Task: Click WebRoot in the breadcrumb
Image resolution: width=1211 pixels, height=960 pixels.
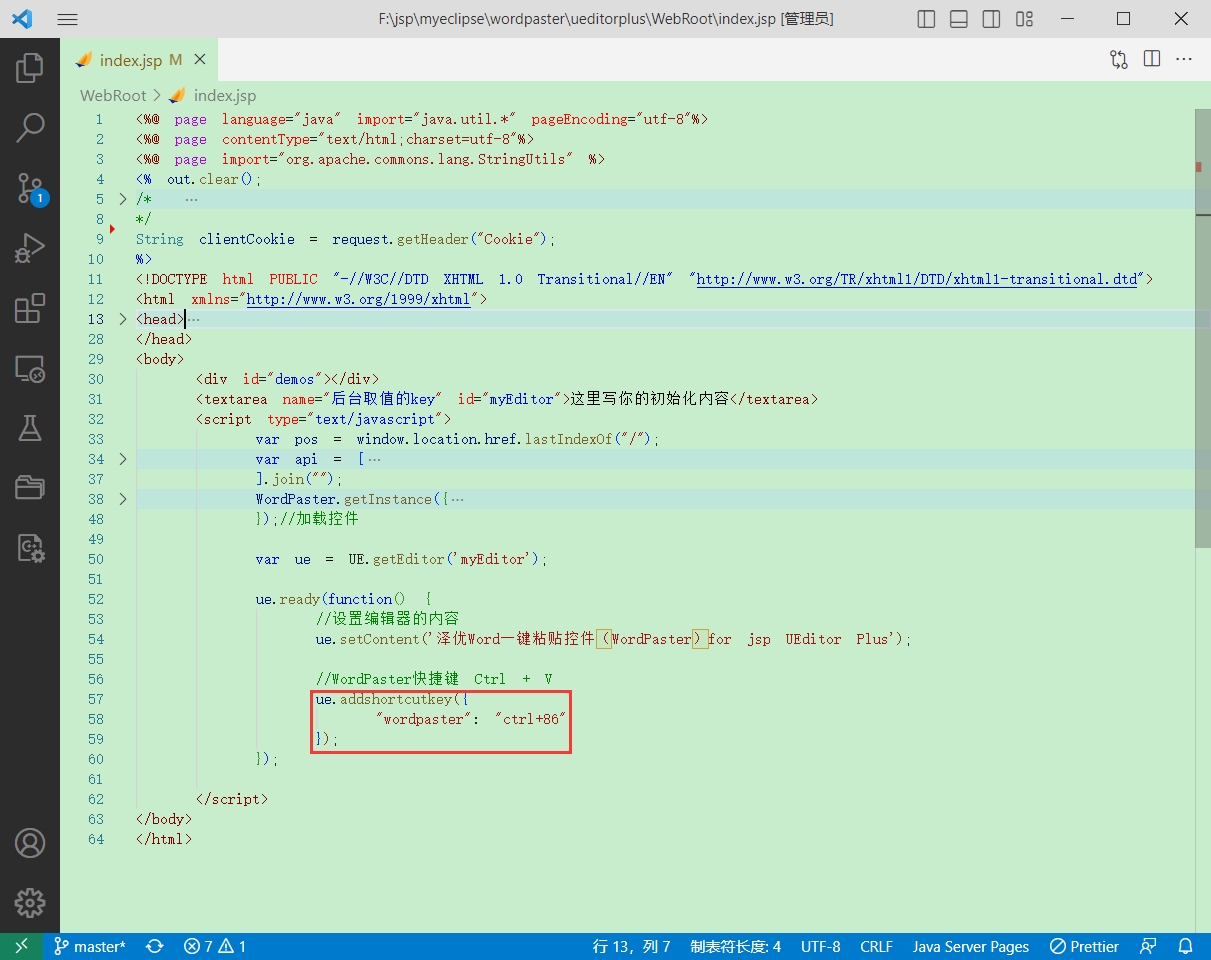Action: coord(113,95)
